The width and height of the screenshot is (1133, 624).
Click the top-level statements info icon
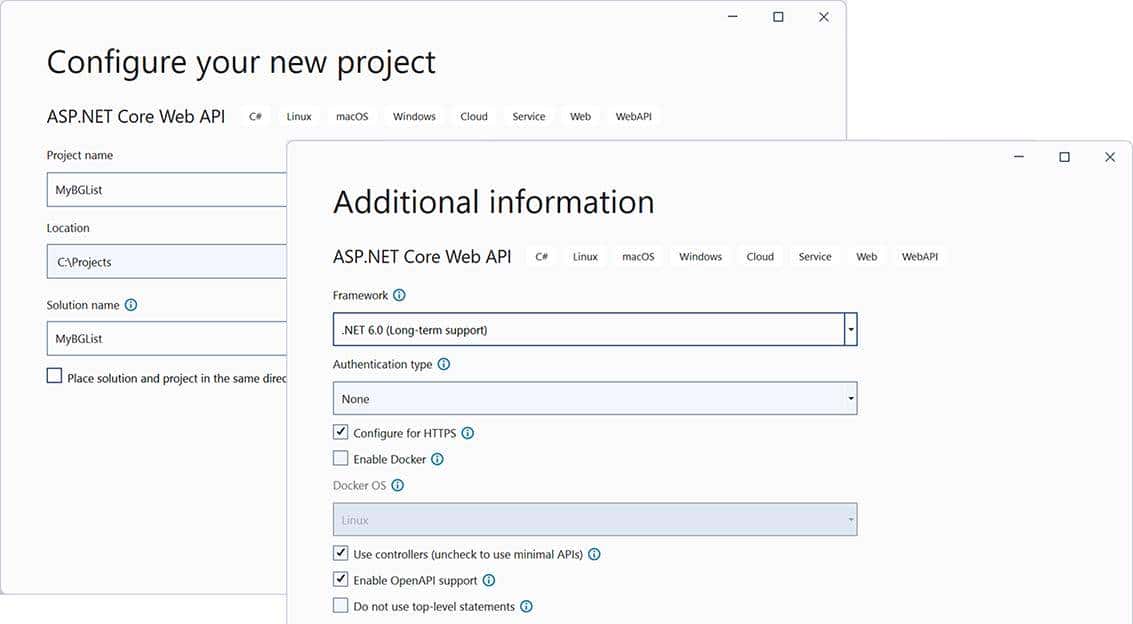coord(528,606)
